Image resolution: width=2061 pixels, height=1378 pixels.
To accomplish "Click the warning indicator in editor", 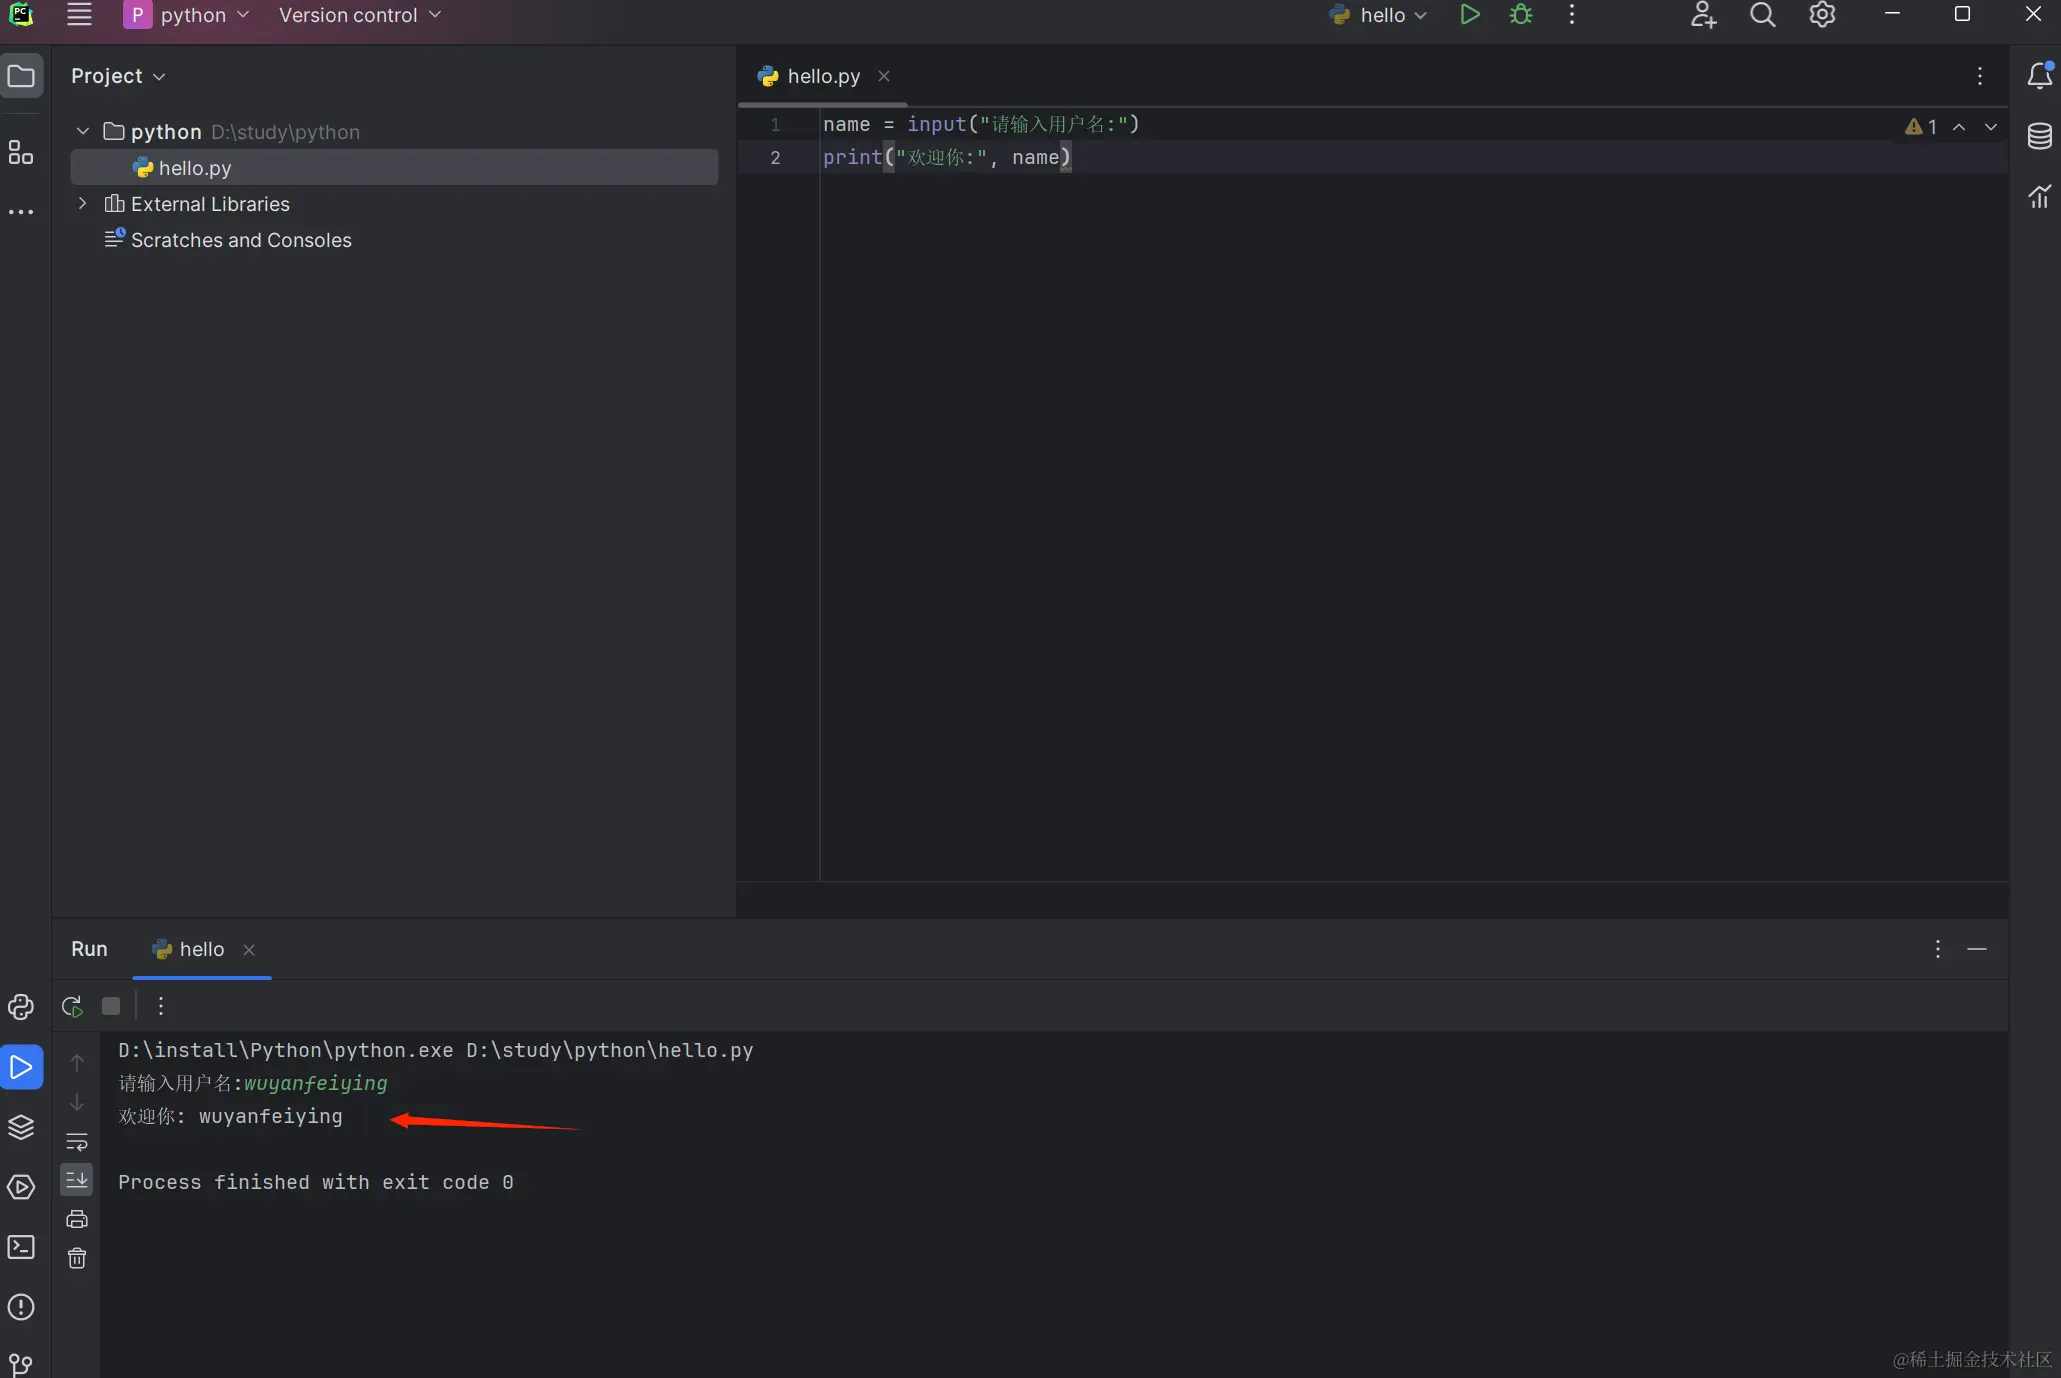I will point(1920,127).
